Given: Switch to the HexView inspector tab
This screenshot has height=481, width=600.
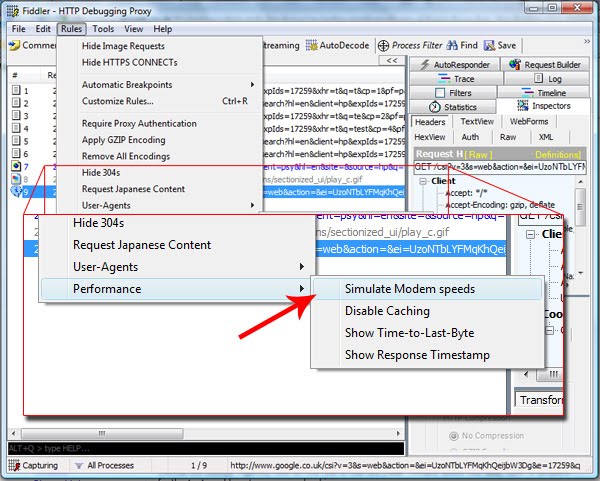Looking at the screenshot, I should (430, 137).
